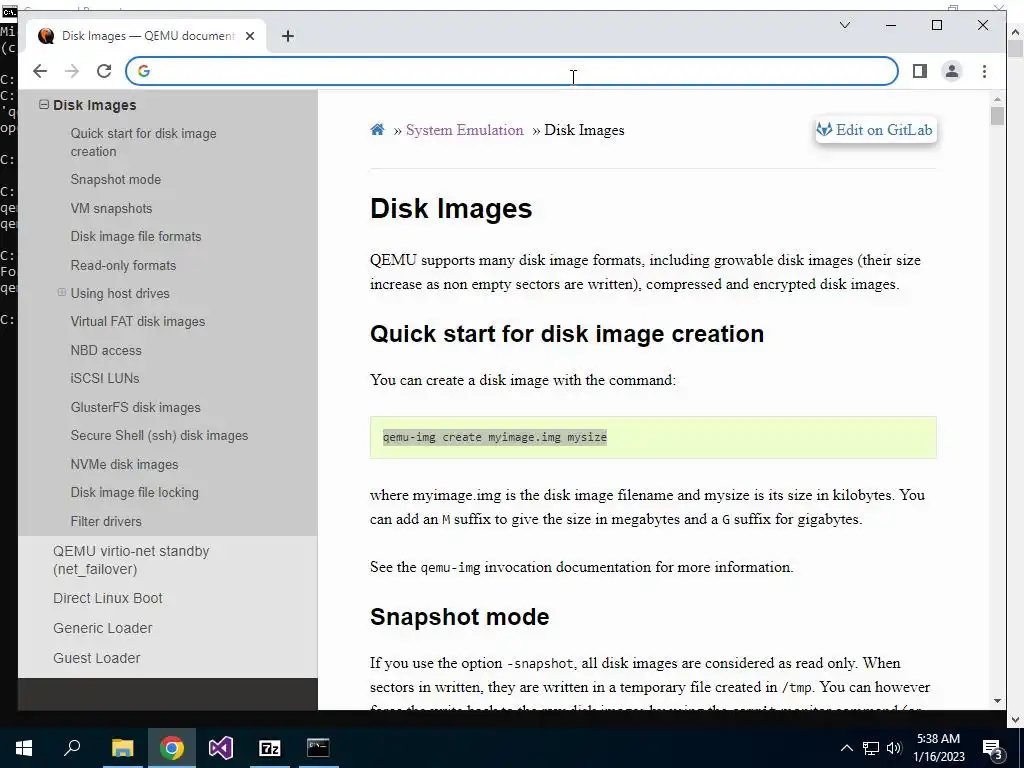1024x768 pixels.
Task: Click the volume speaker tray icon
Action: (x=894, y=748)
